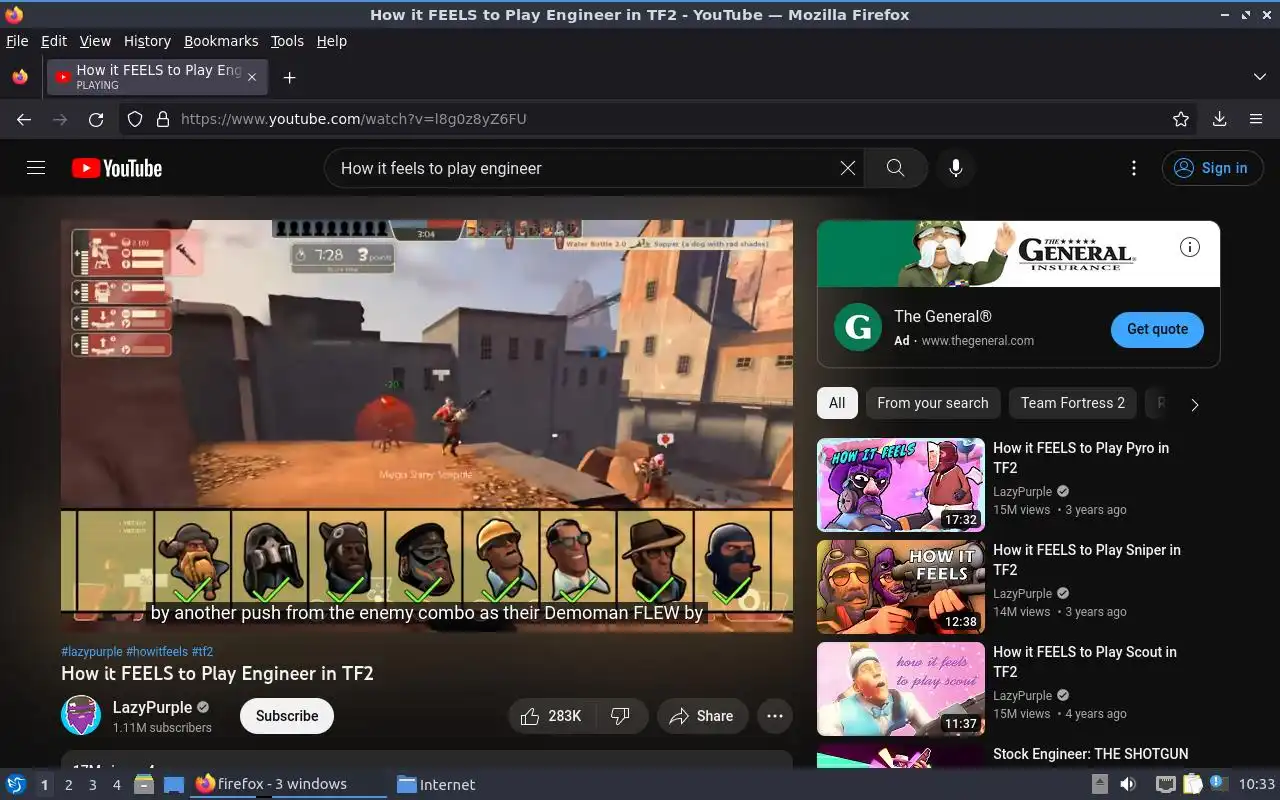Bookmark this page with star
This screenshot has height=800, width=1280.
(1181, 119)
